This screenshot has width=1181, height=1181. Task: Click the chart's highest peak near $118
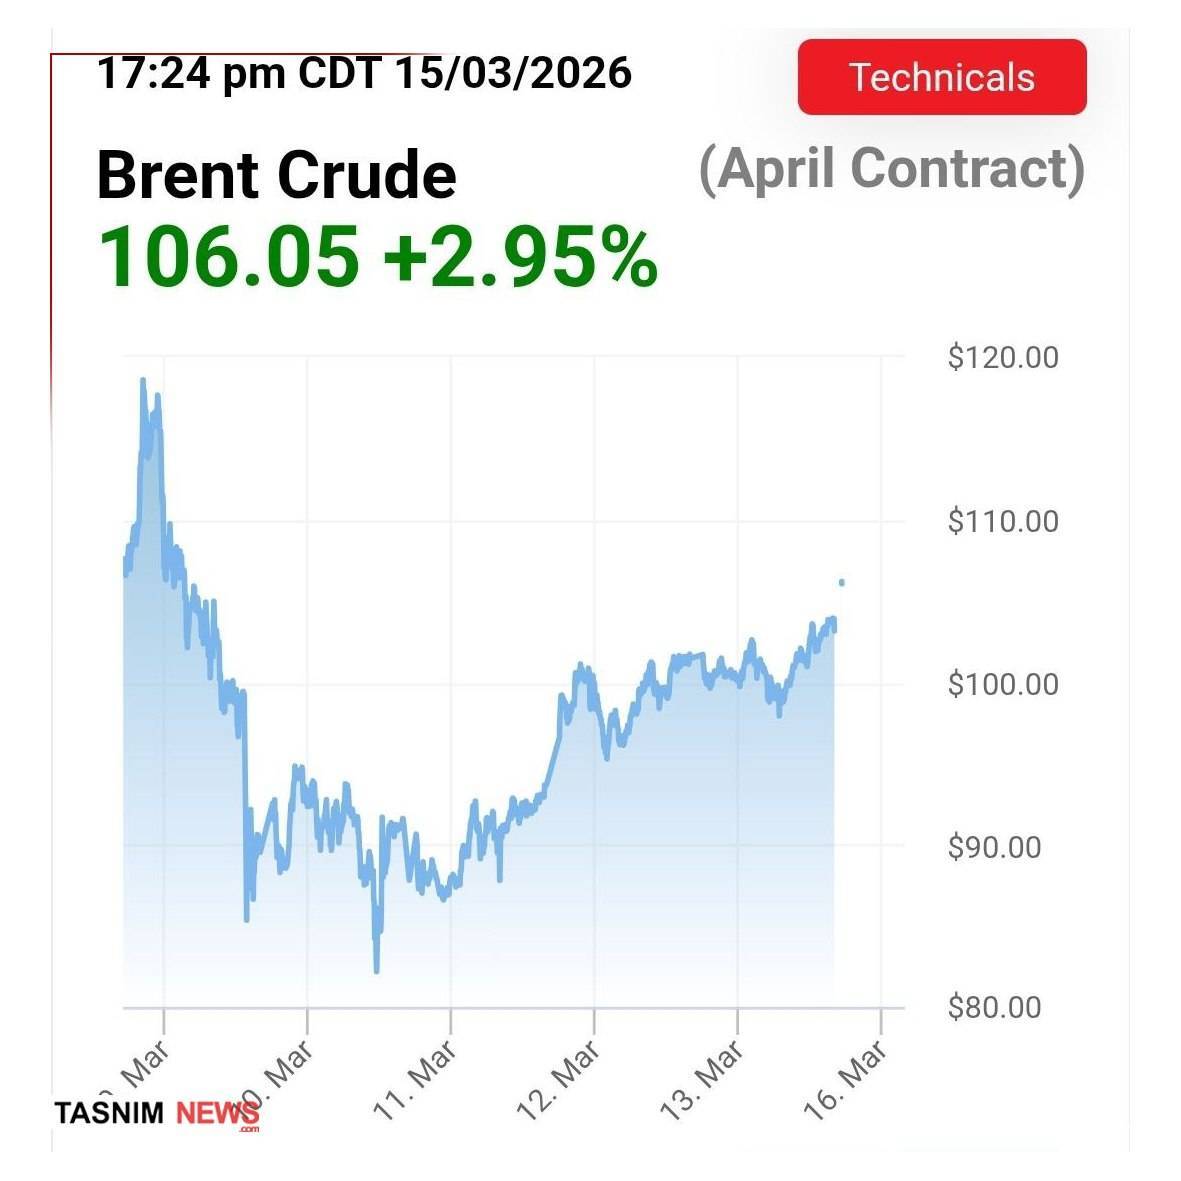pos(143,381)
